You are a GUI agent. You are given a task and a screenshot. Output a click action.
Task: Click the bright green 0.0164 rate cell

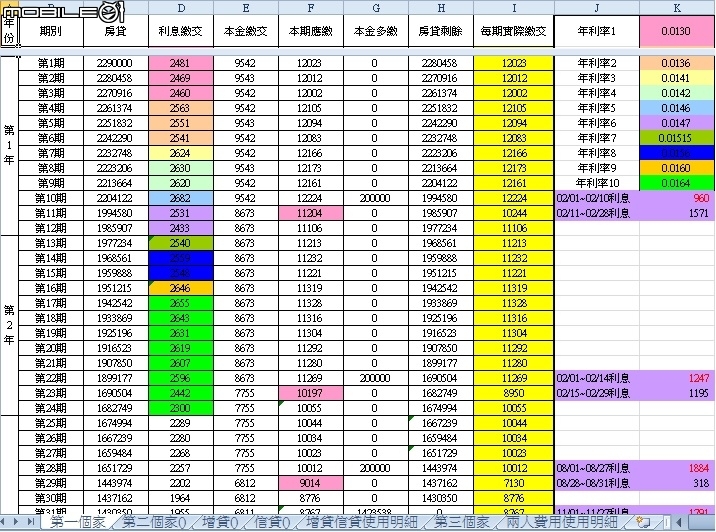point(677,183)
